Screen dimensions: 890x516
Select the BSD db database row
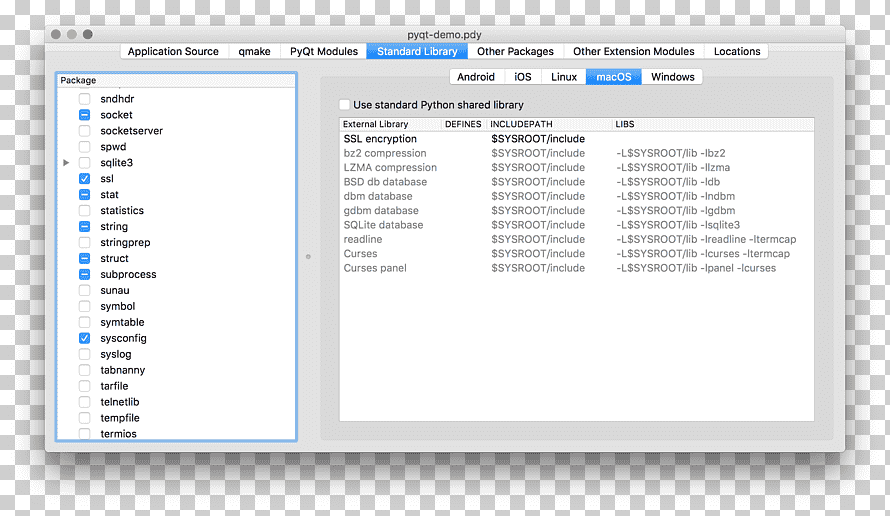click(x=577, y=182)
